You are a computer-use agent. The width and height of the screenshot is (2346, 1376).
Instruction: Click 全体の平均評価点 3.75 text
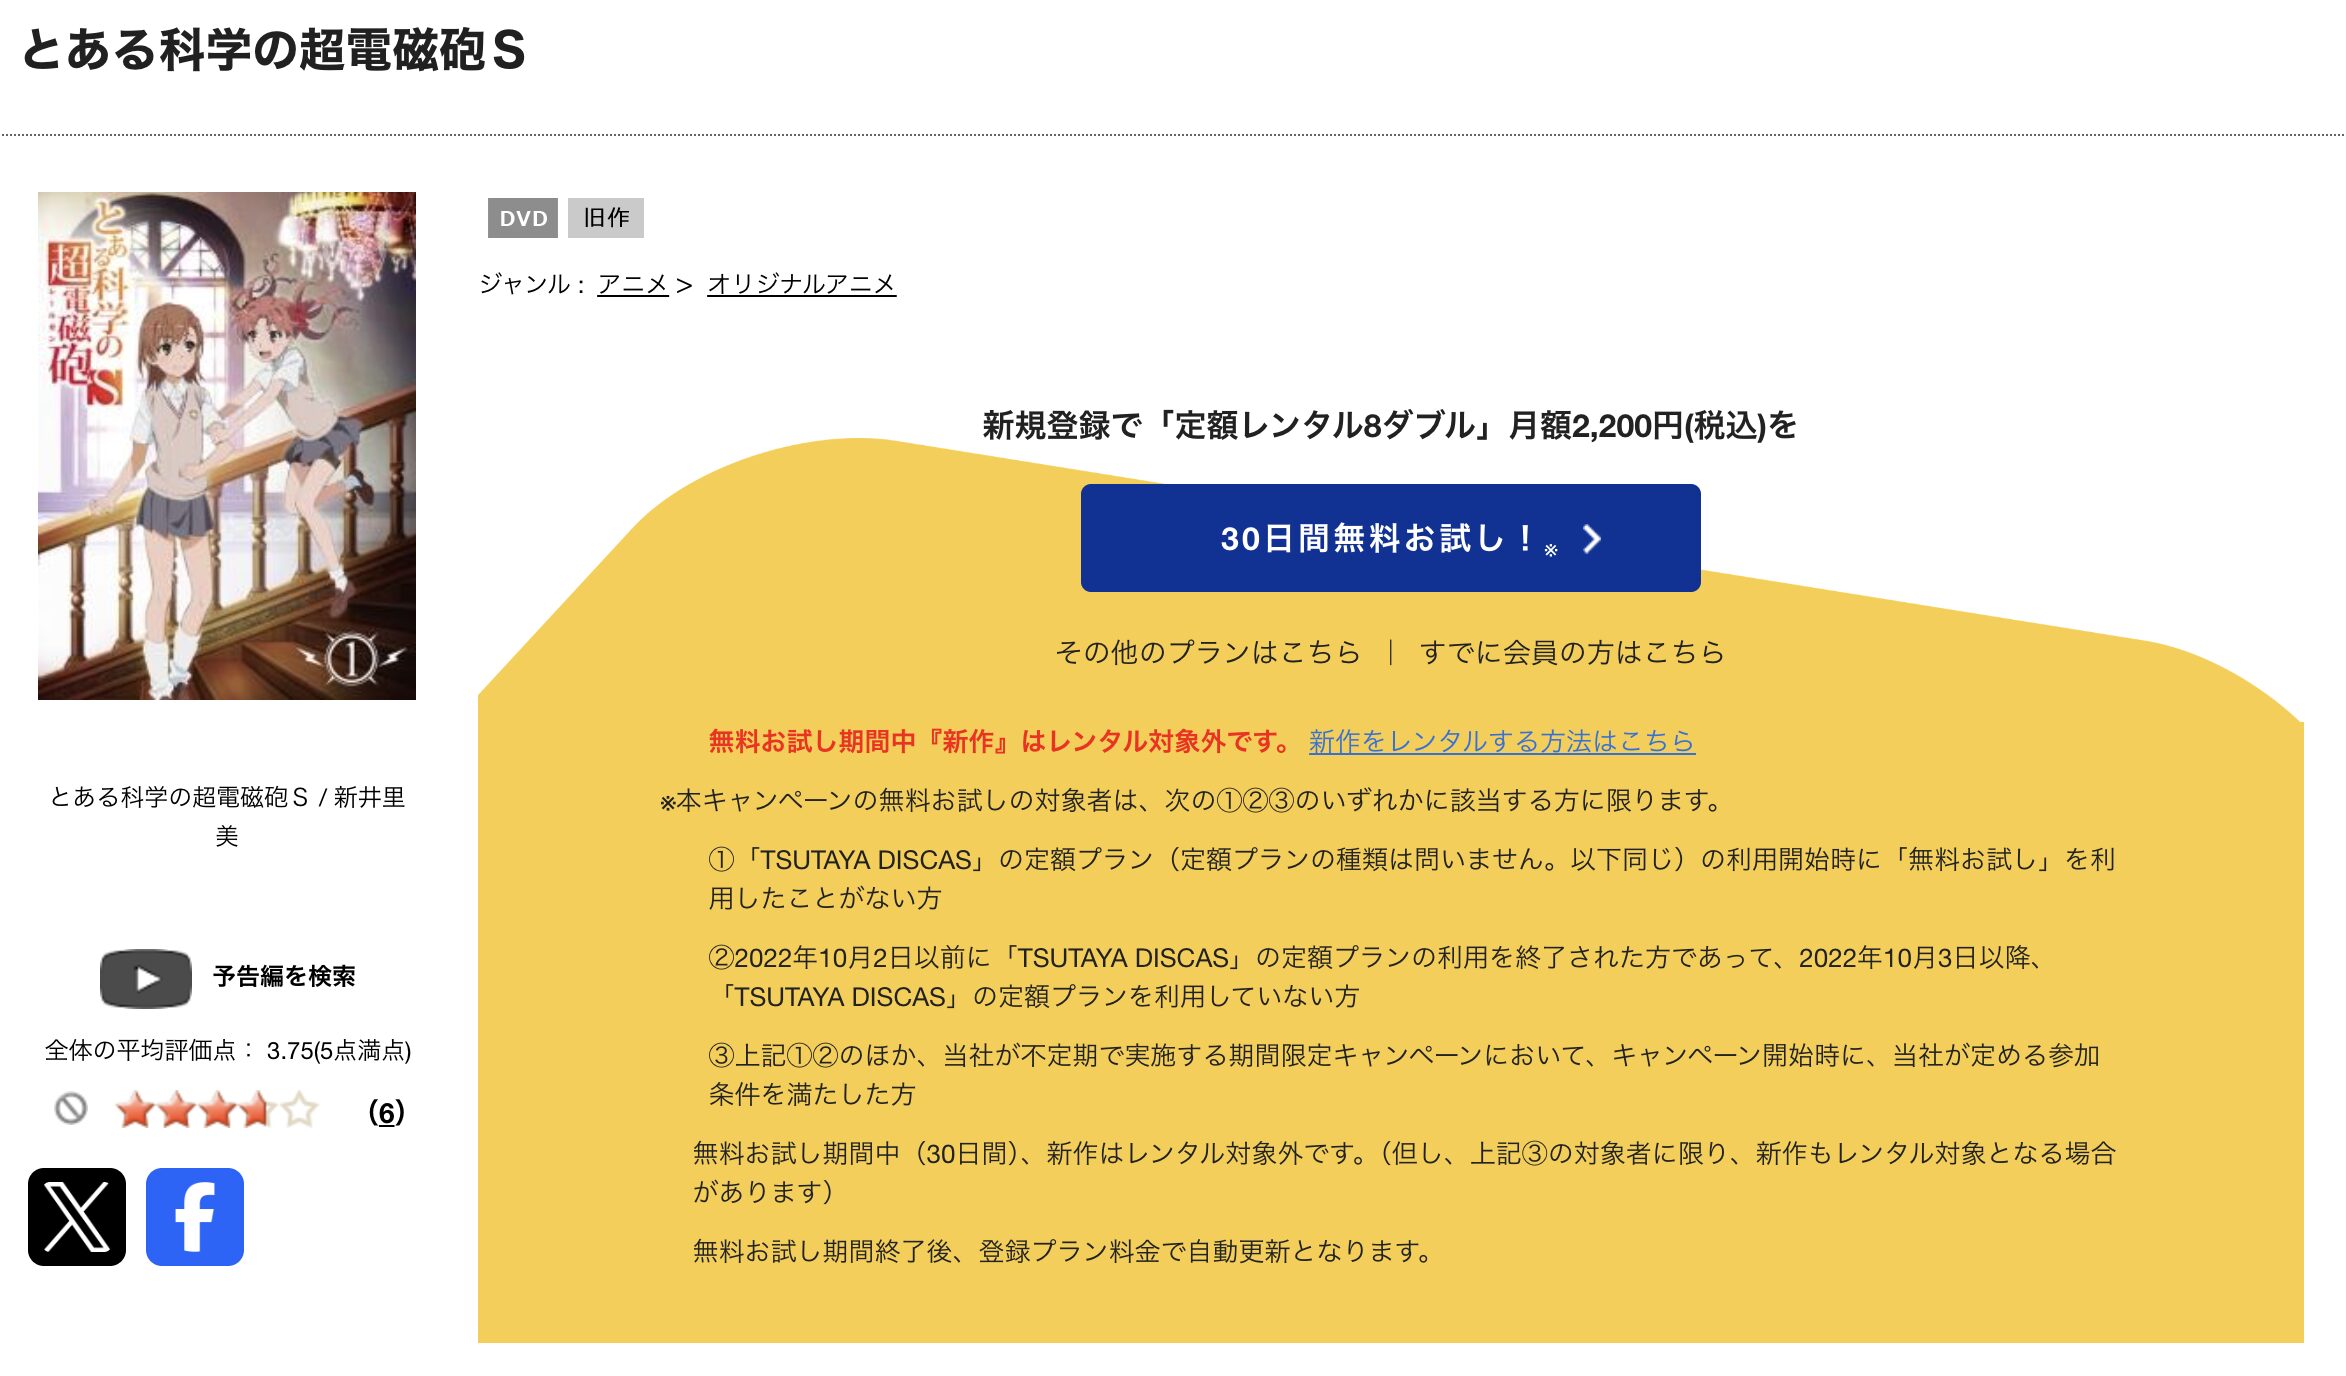[x=228, y=1050]
